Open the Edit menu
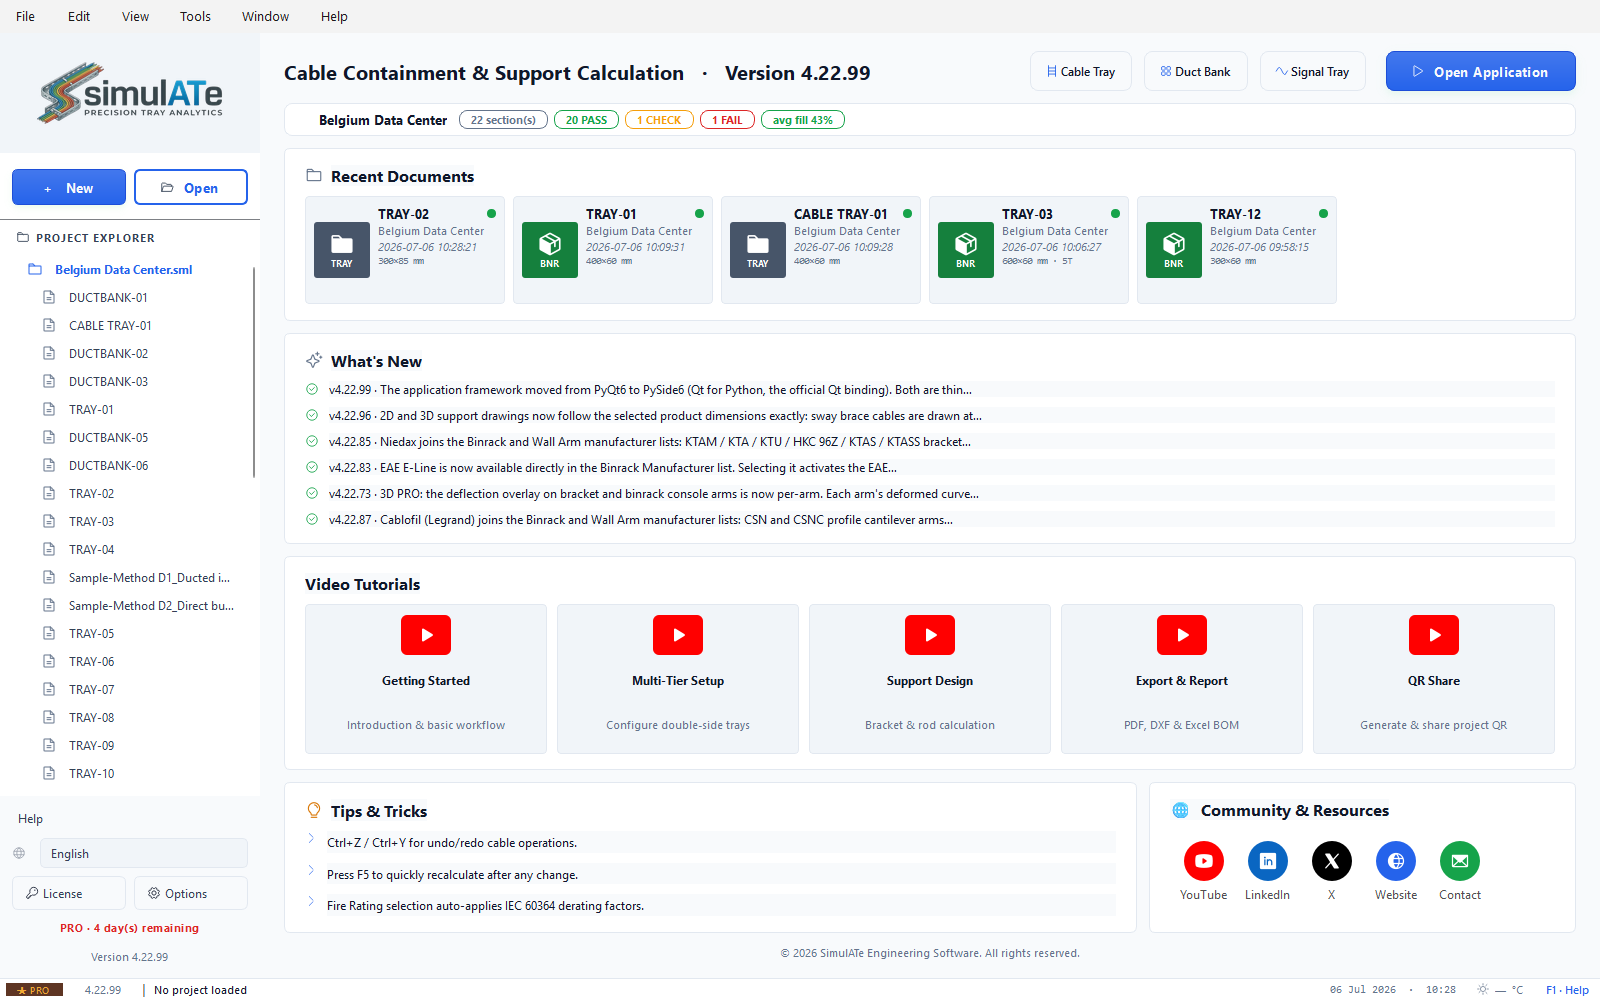Viewport: 1600px width, 1000px height. coord(79,16)
